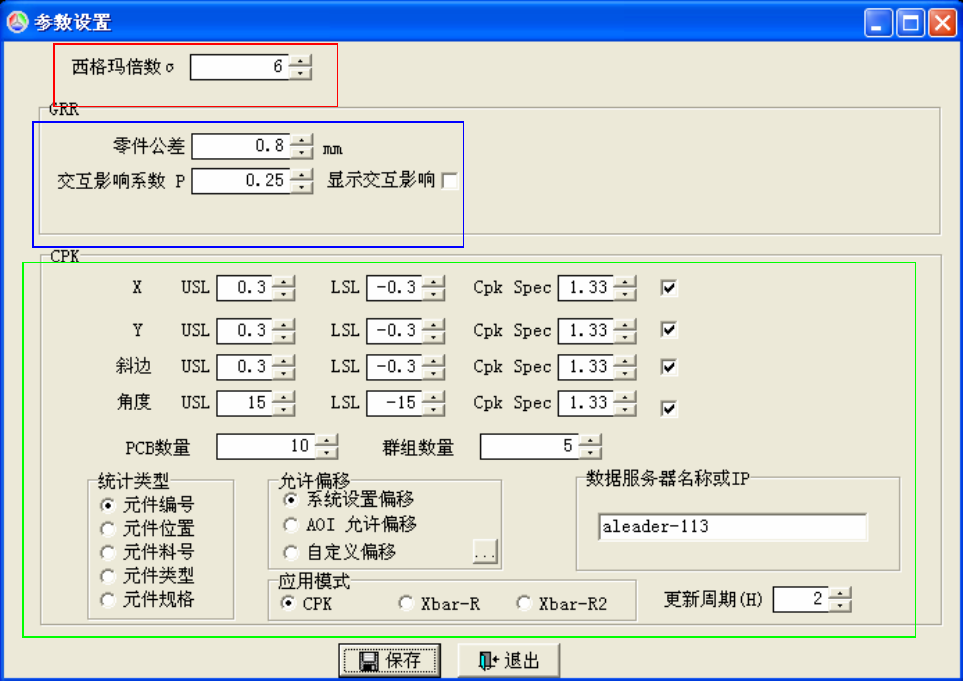Increase 群组数量 with up arrow

[590, 440]
